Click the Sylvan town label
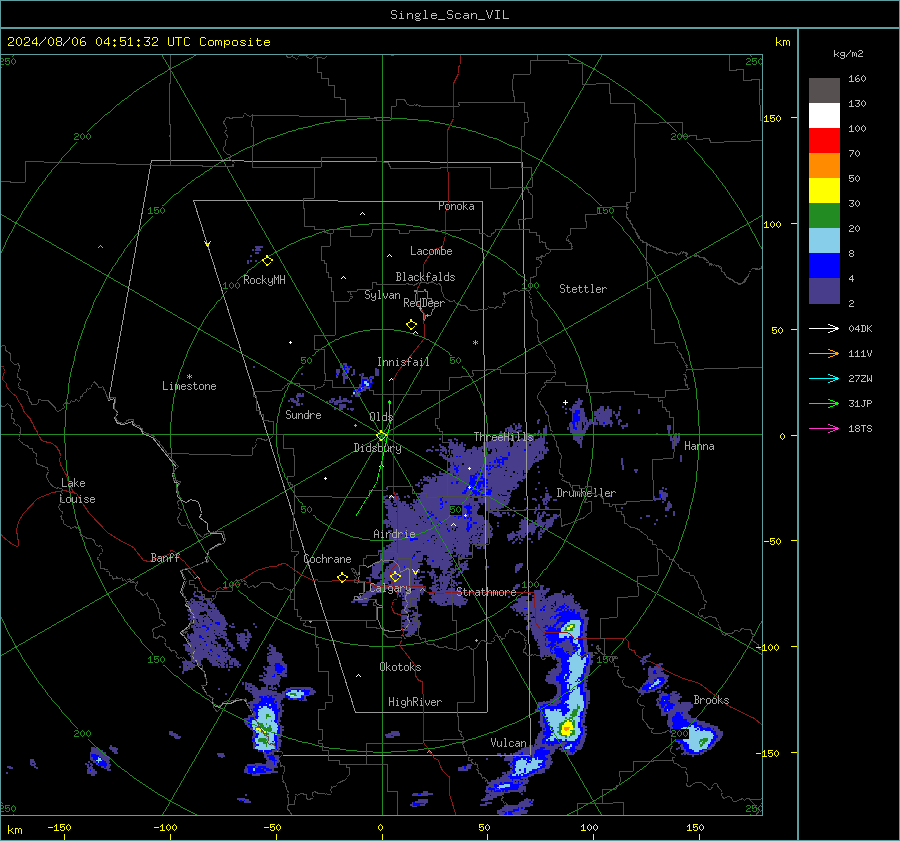The height and width of the screenshot is (841, 900). point(382,295)
